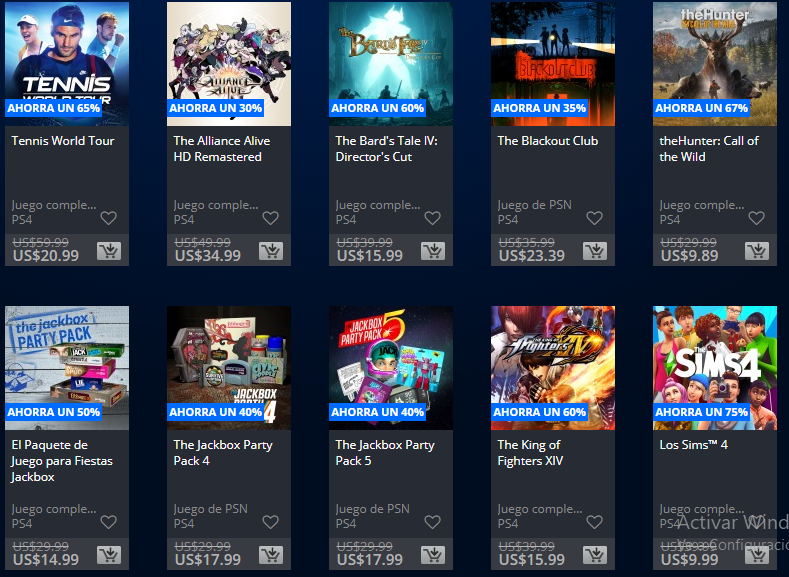Open Los Sims 4 title link

tap(693, 445)
